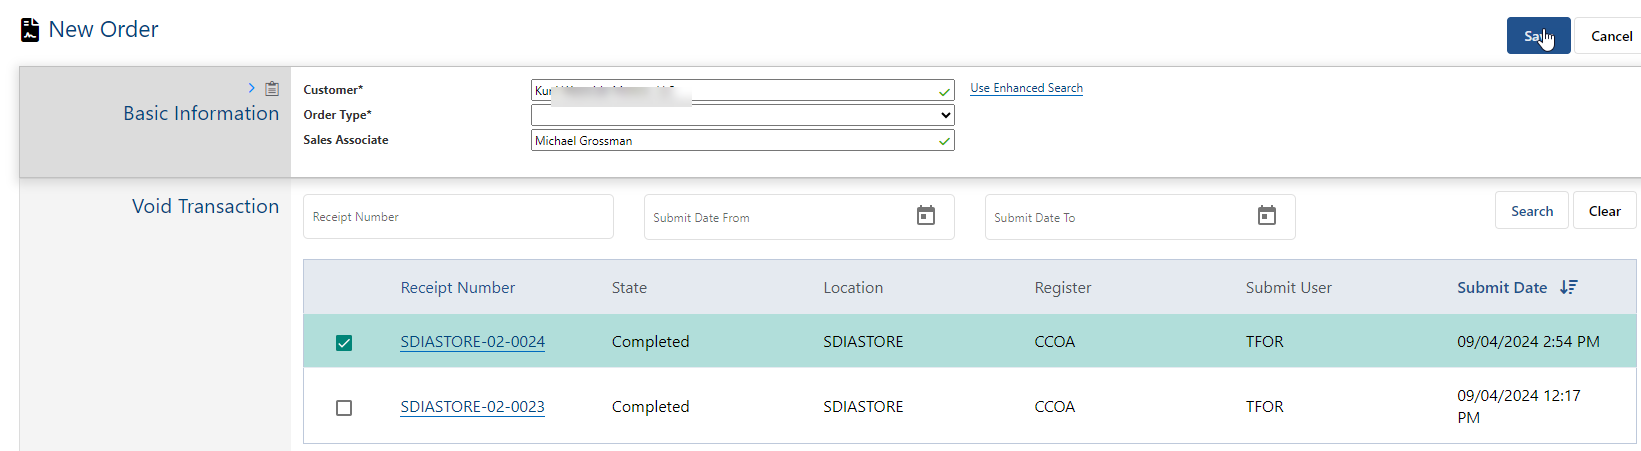This screenshot has height=451, width=1641.
Task: Select the Void Transaction section
Action: 205,207
